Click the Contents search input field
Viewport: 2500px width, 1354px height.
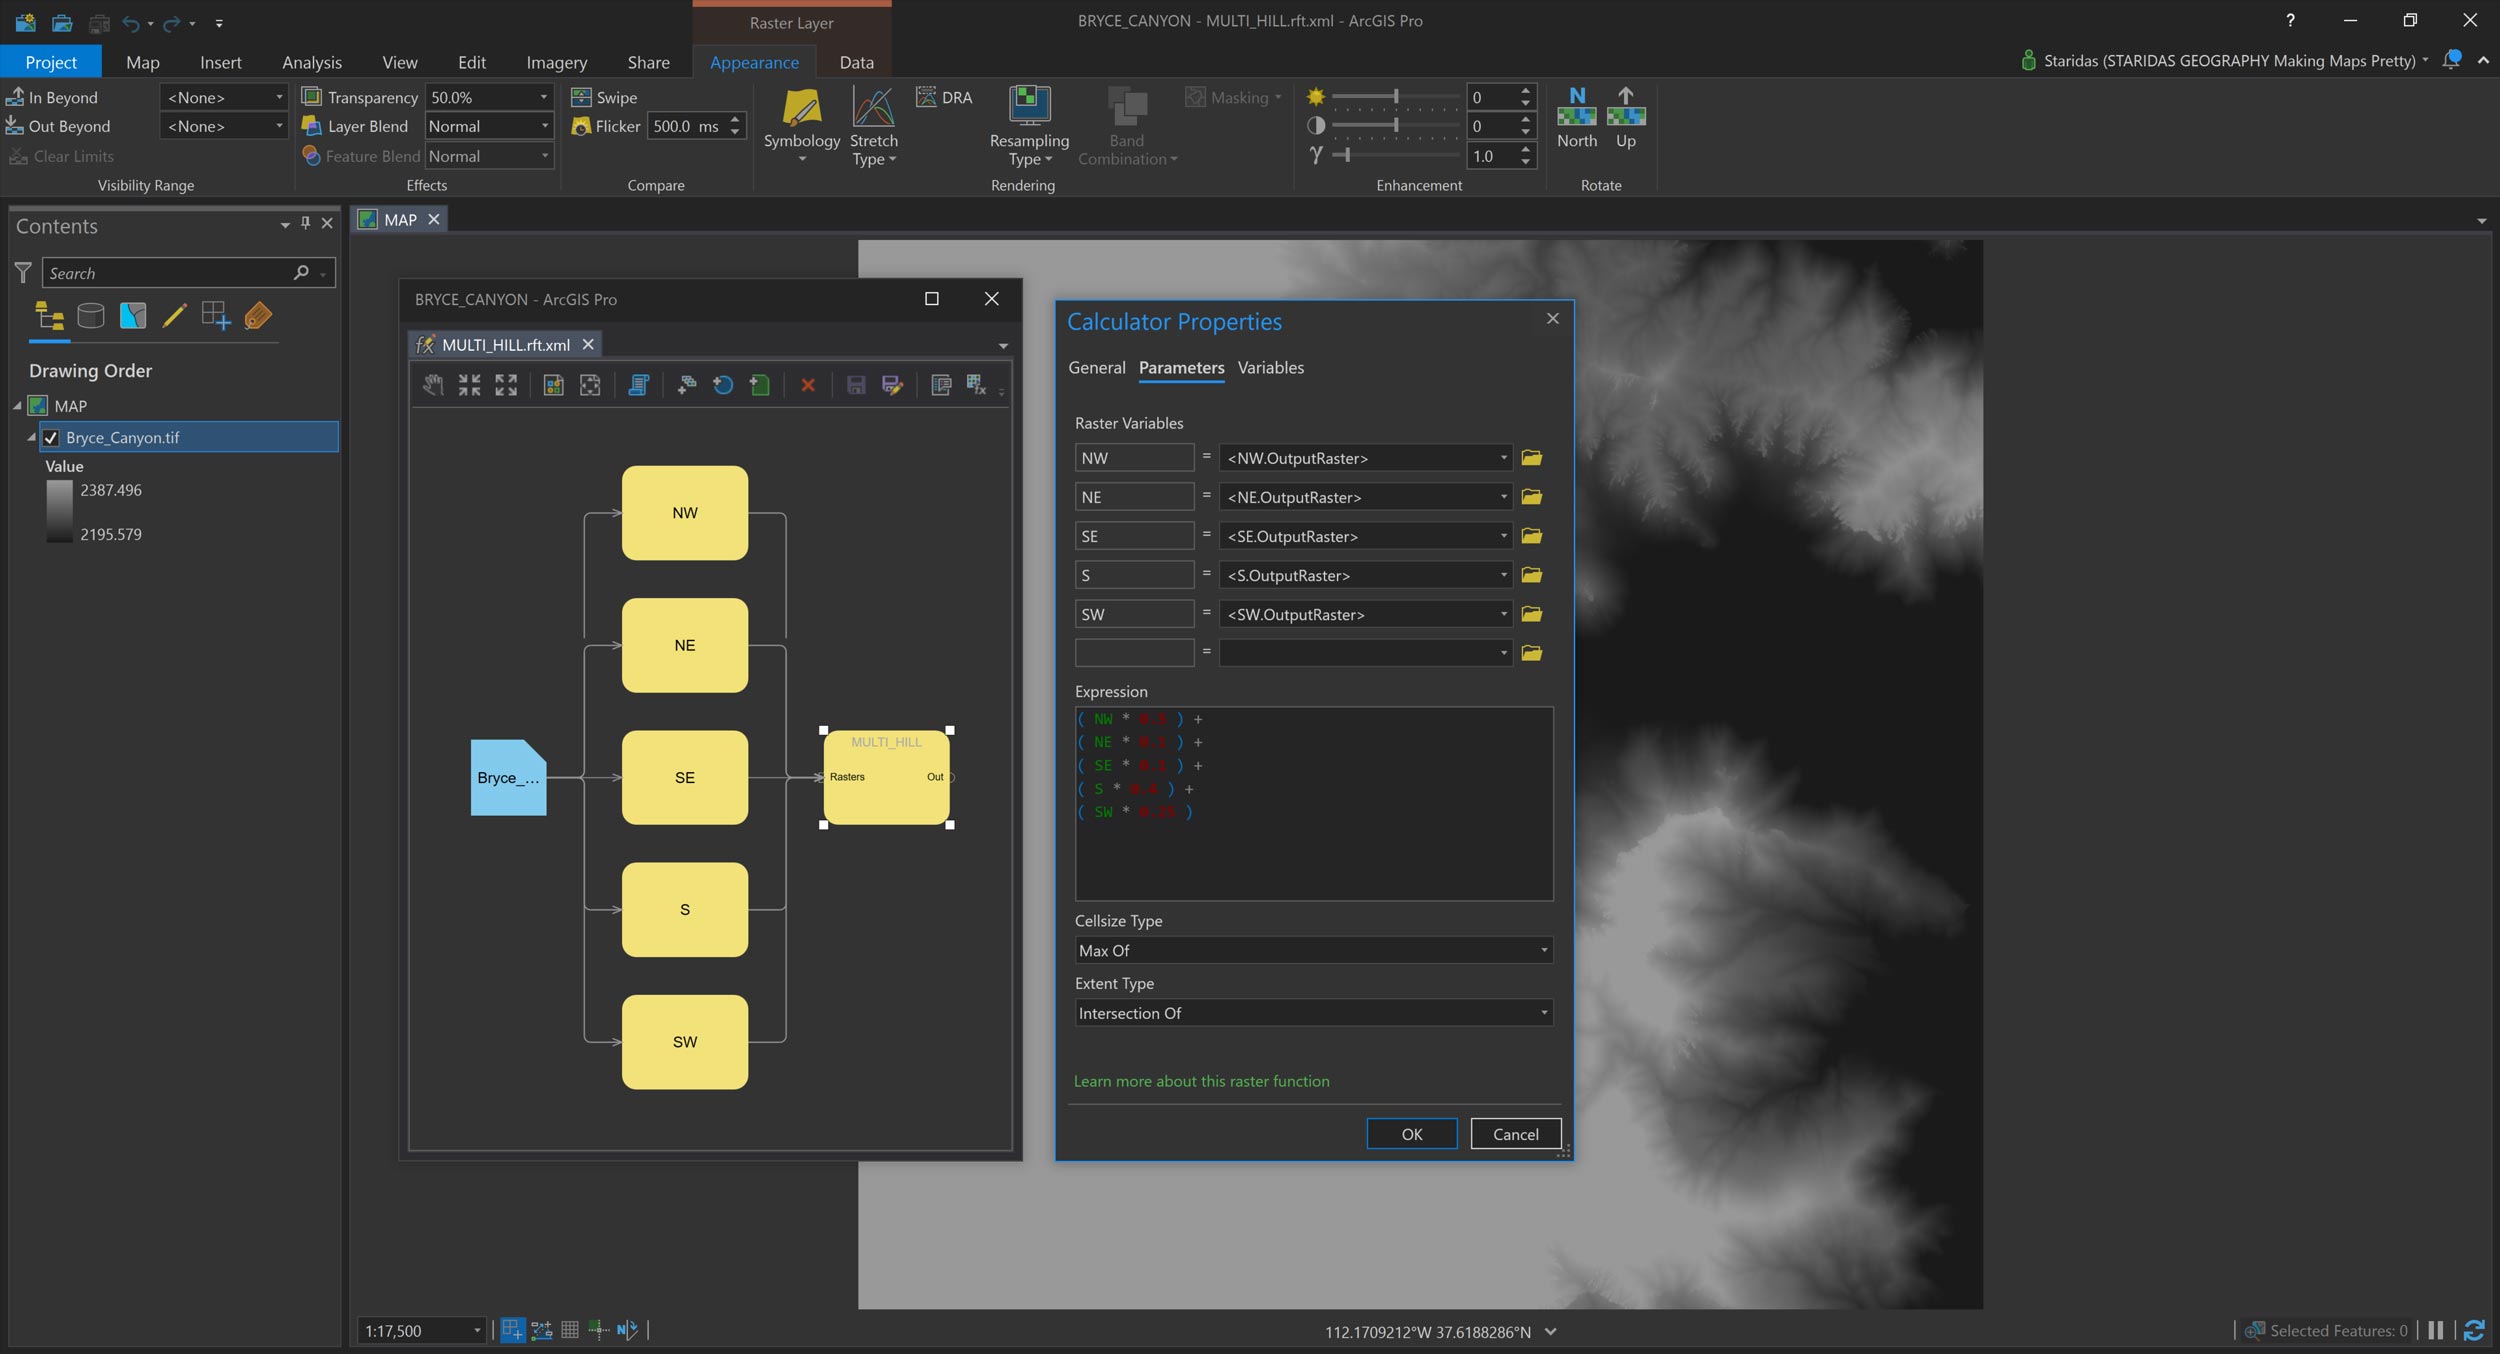[168, 273]
